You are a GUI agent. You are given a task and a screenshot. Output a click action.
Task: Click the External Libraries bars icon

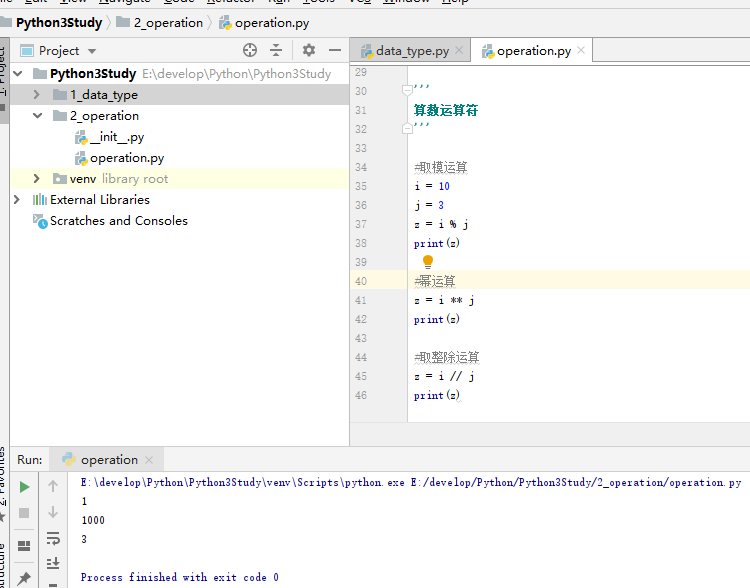click(x=40, y=200)
